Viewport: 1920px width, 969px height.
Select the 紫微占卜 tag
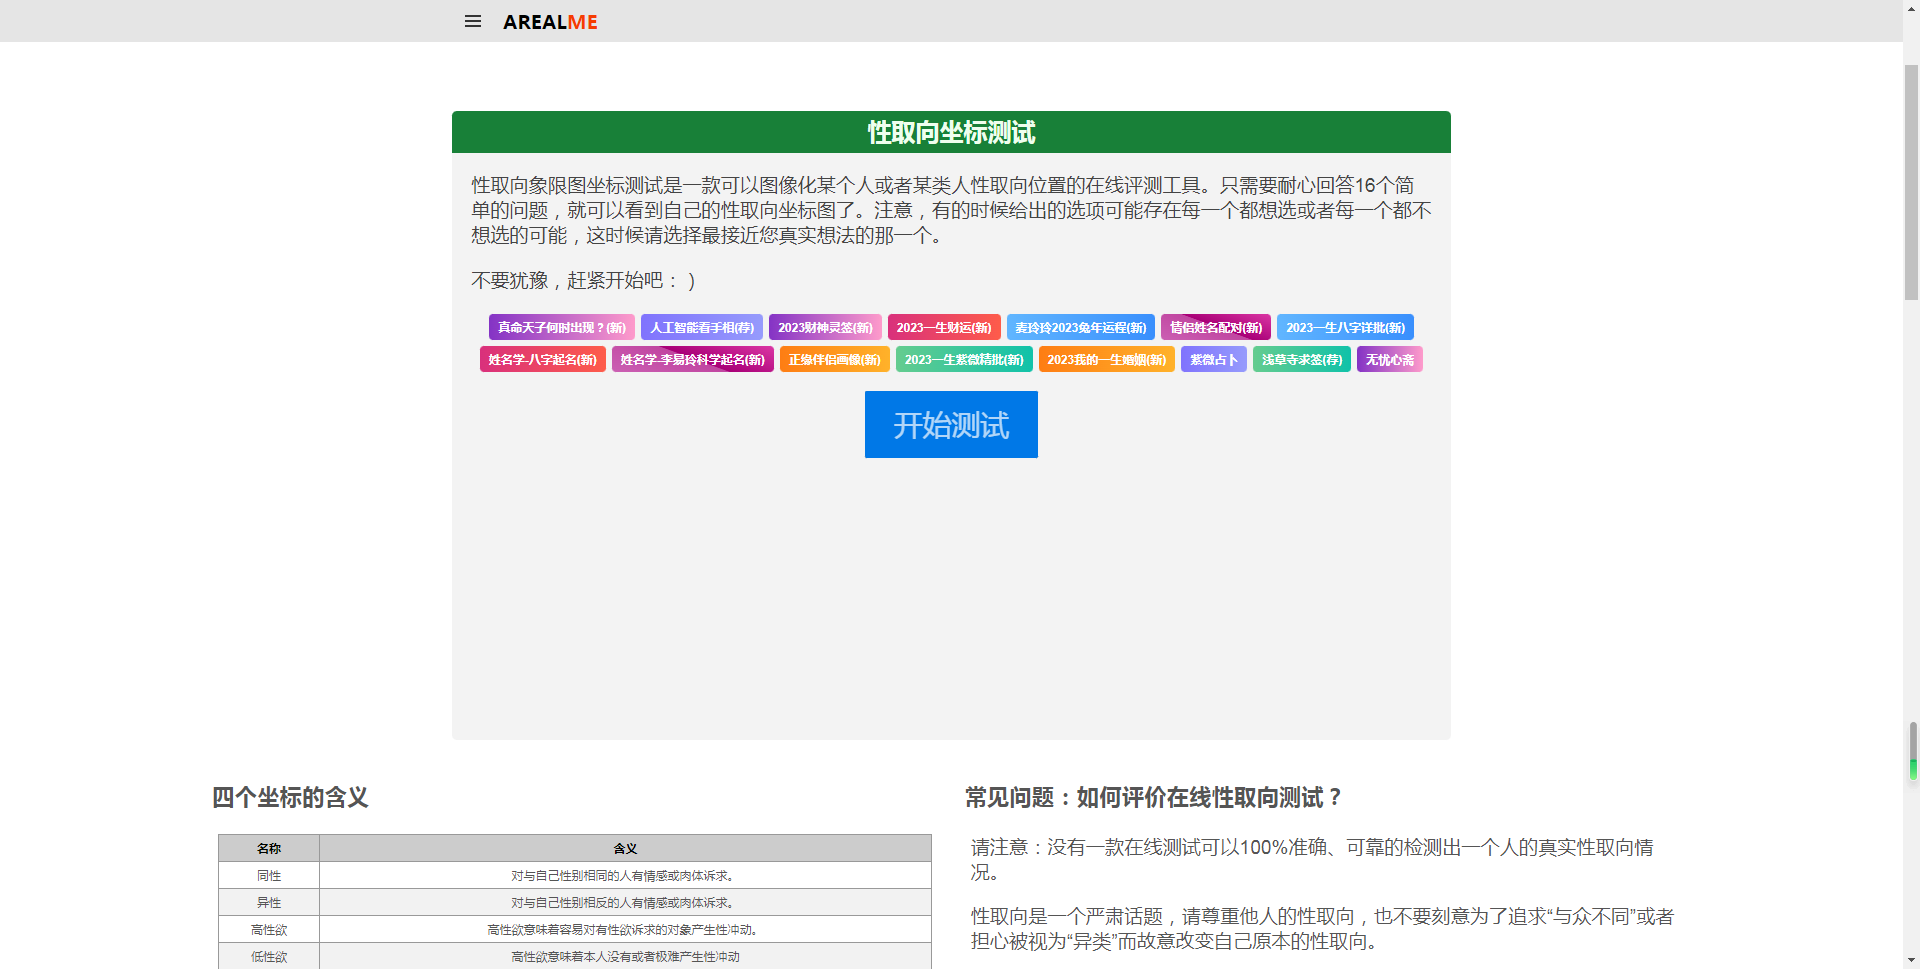[1213, 360]
